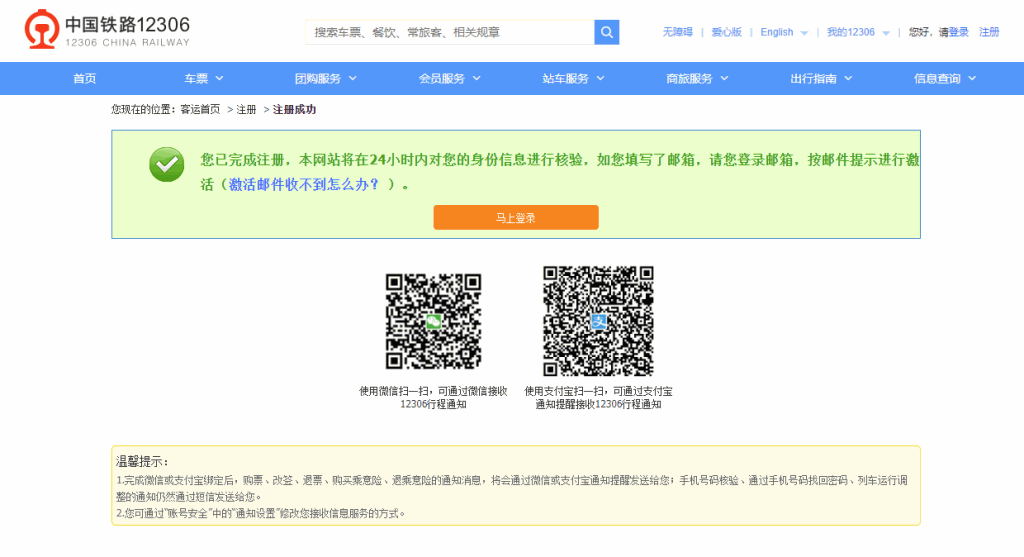
Task: Expand the 车票 navigation menu
Action: tap(203, 78)
